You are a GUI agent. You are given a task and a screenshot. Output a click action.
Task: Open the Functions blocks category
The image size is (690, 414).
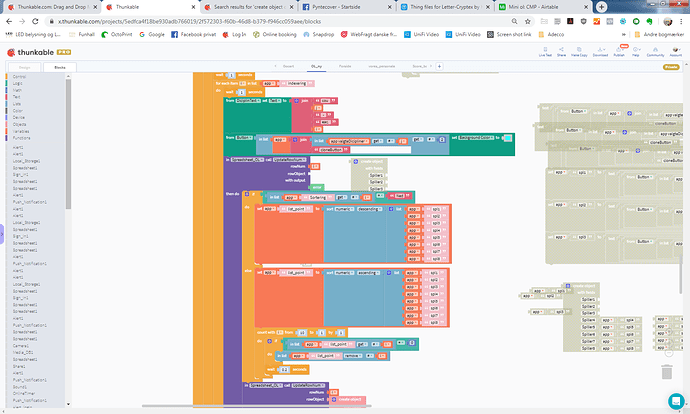coord(21,138)
